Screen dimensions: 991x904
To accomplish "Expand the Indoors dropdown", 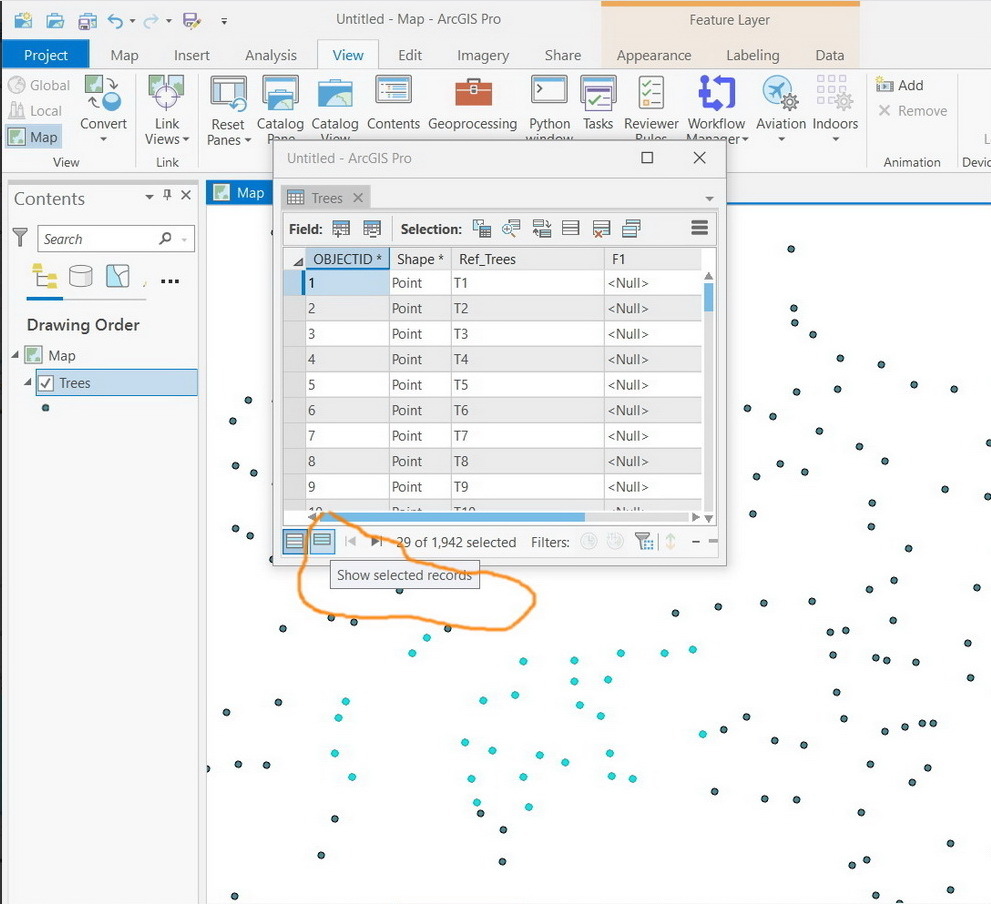I will tap(836, 139).
